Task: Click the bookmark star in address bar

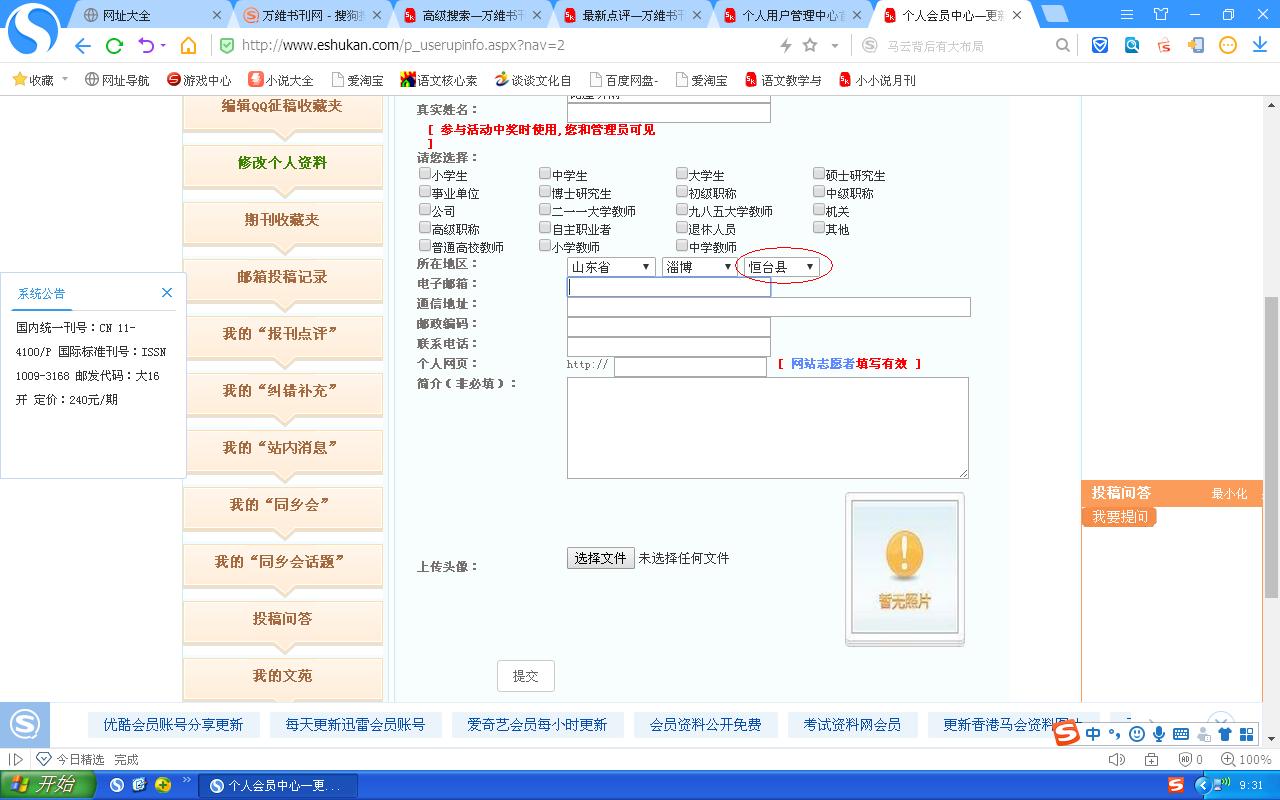Action: pos(810,45)
